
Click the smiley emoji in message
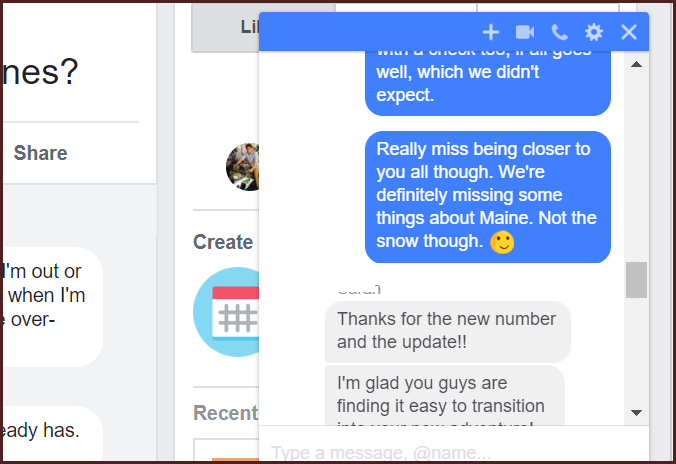502,242
